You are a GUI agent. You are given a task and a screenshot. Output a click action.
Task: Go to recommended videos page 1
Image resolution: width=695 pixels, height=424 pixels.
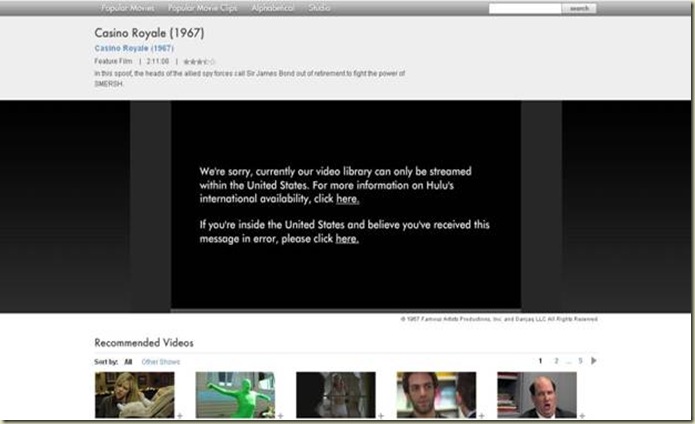(540, 361)
